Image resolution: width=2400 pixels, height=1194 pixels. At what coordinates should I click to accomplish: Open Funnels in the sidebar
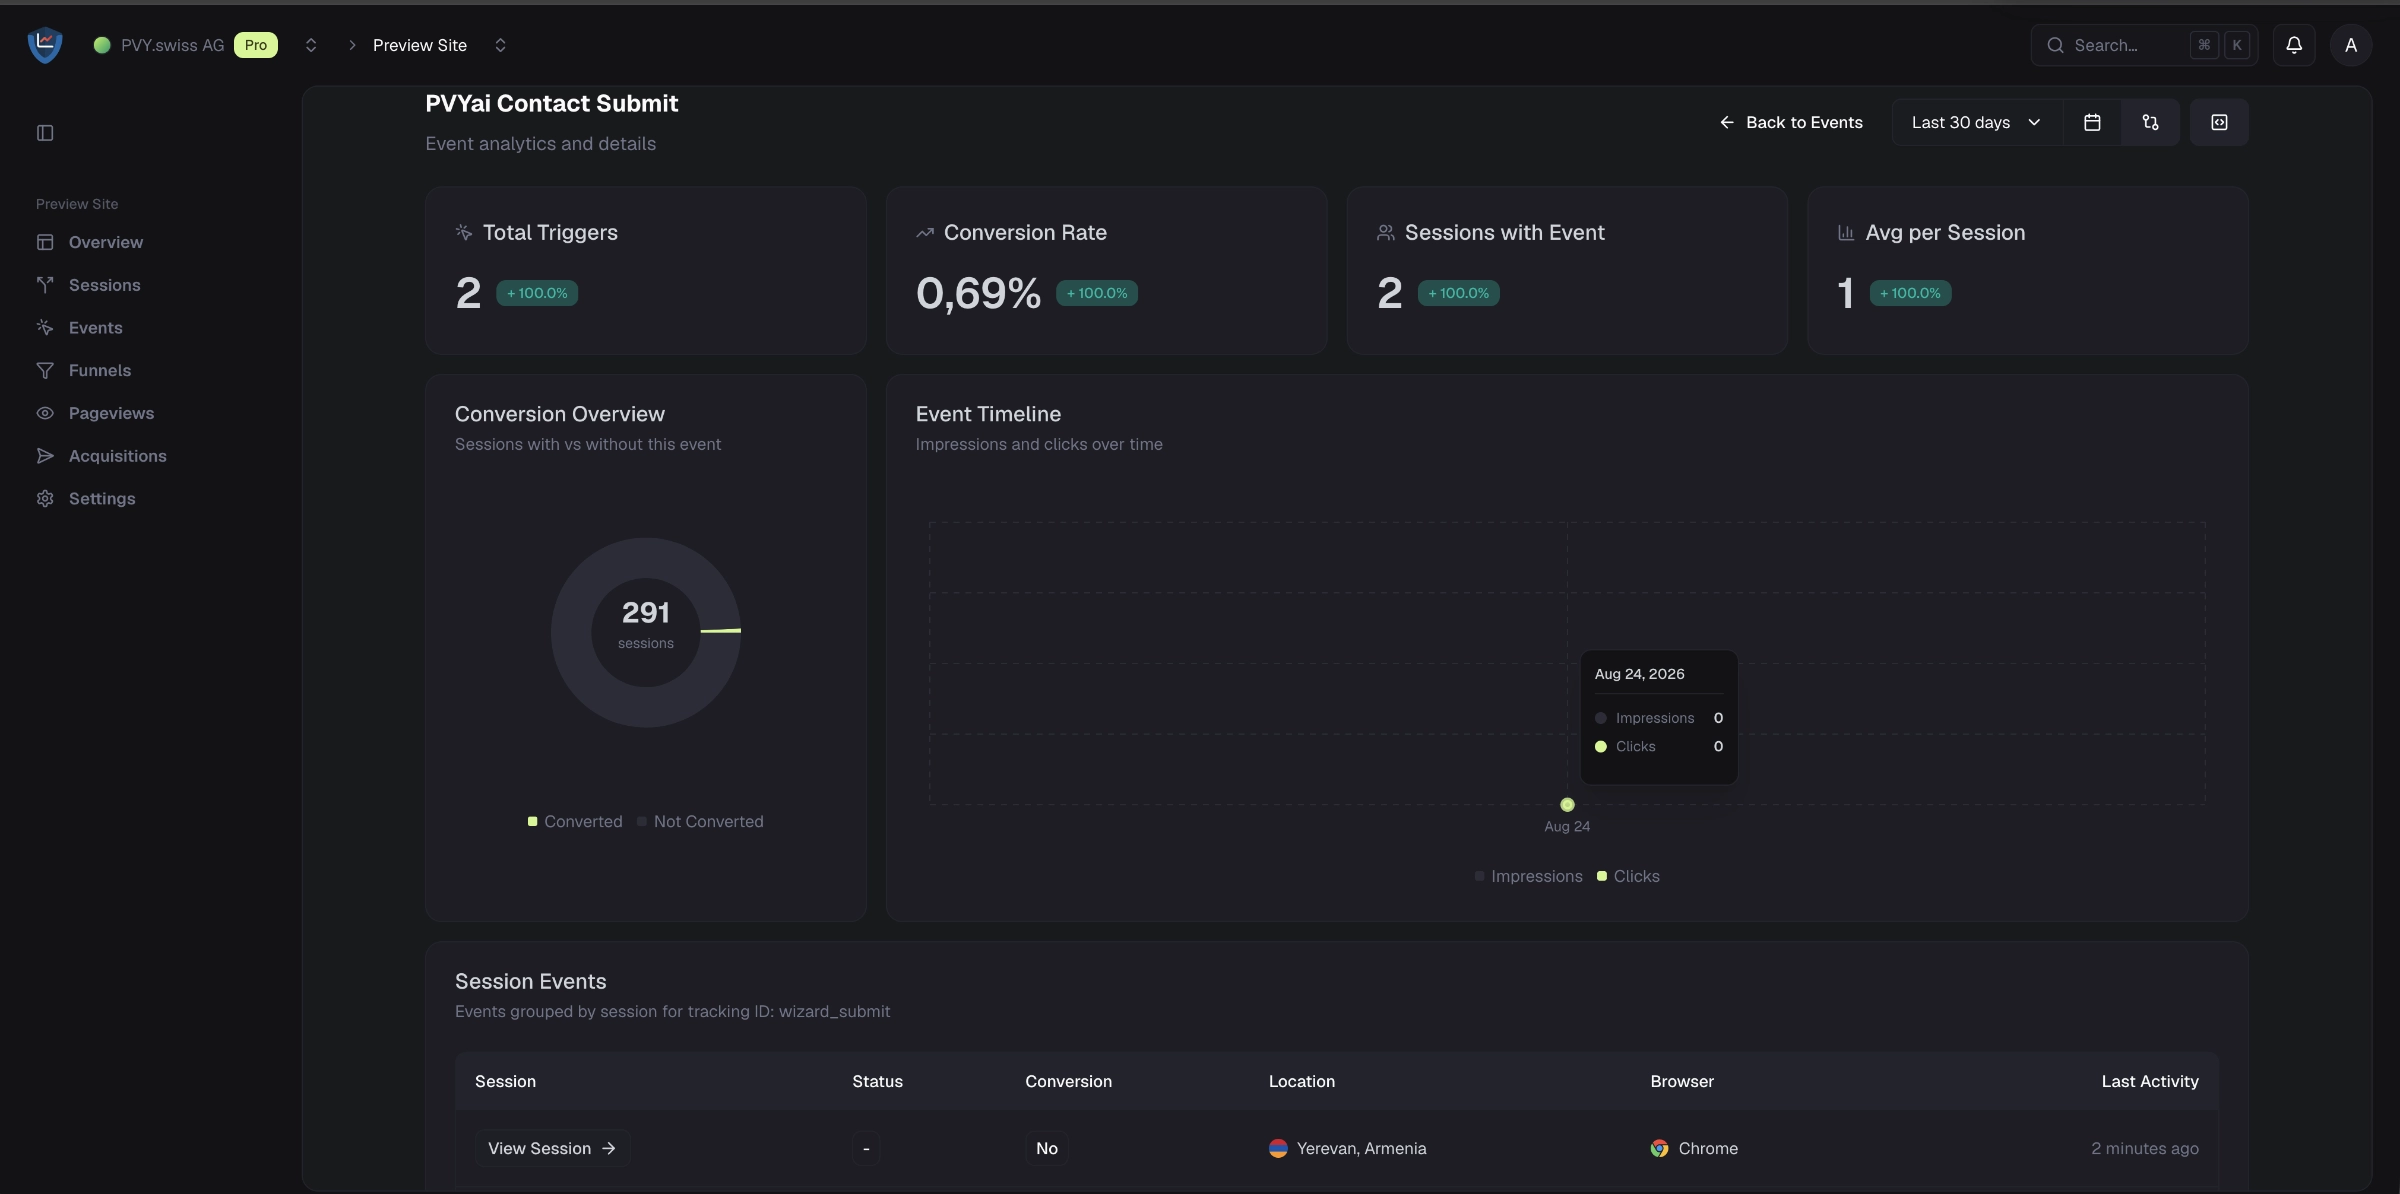(x=100, y=370)
